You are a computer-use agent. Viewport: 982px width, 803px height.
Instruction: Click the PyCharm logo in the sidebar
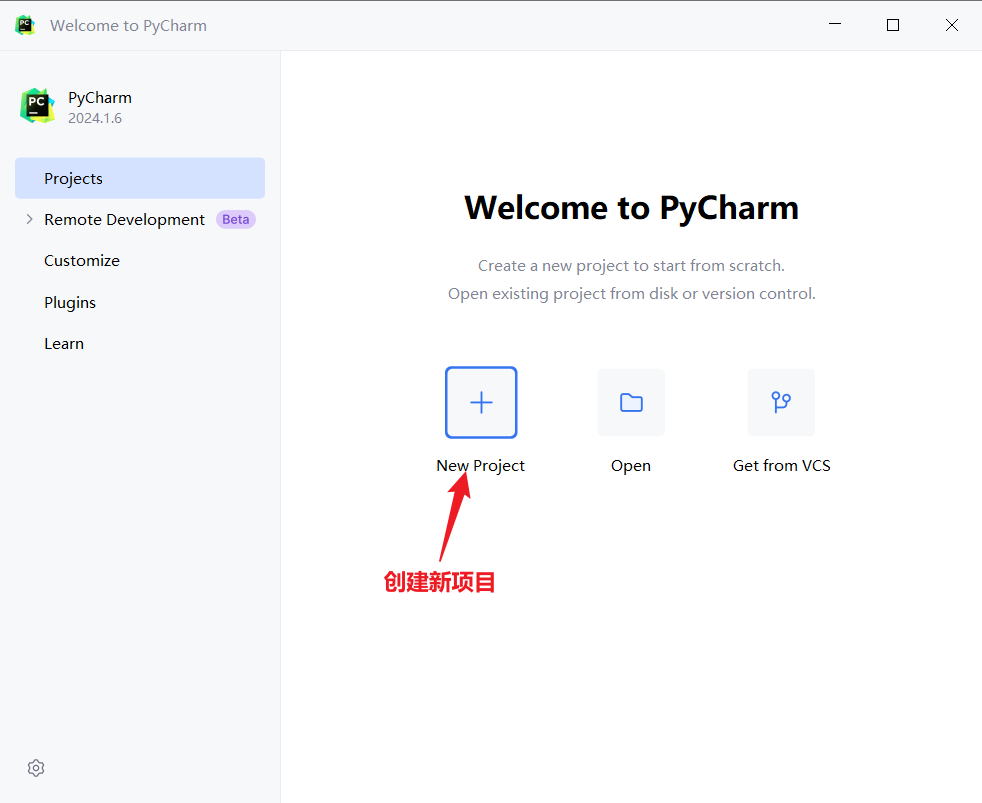[x=37, y=106]
